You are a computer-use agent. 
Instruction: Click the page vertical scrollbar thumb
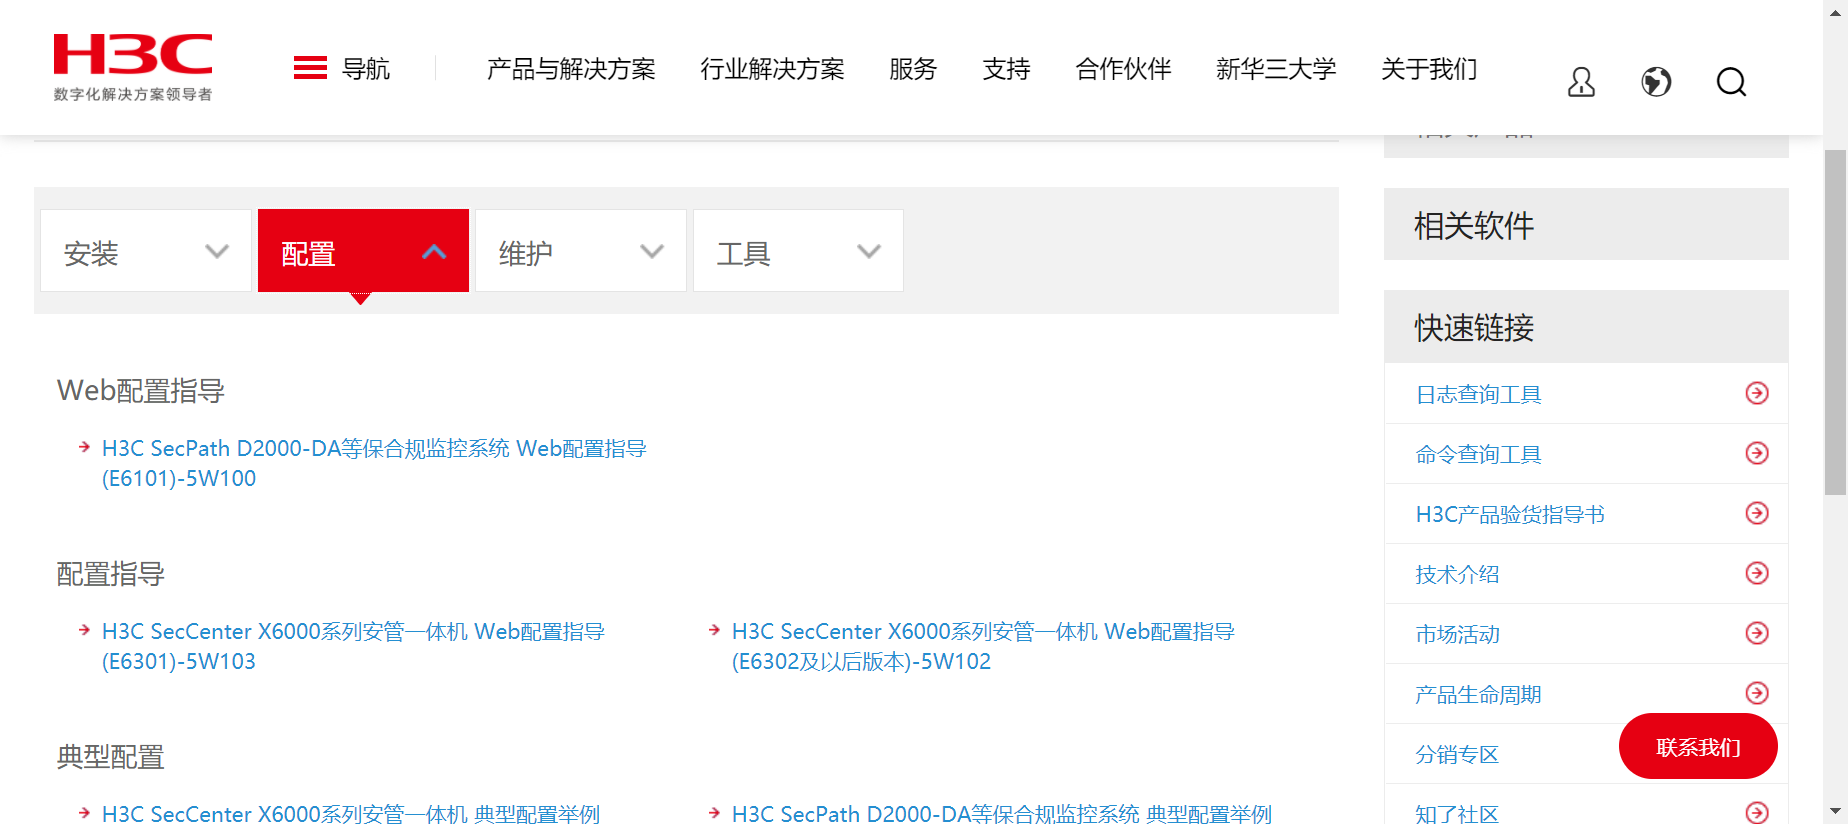(x=1835, y=322)
